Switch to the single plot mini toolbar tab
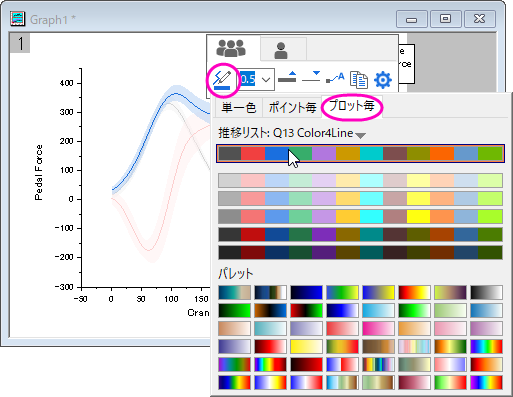This screenshot has width=513, height=397. (281, 50)
